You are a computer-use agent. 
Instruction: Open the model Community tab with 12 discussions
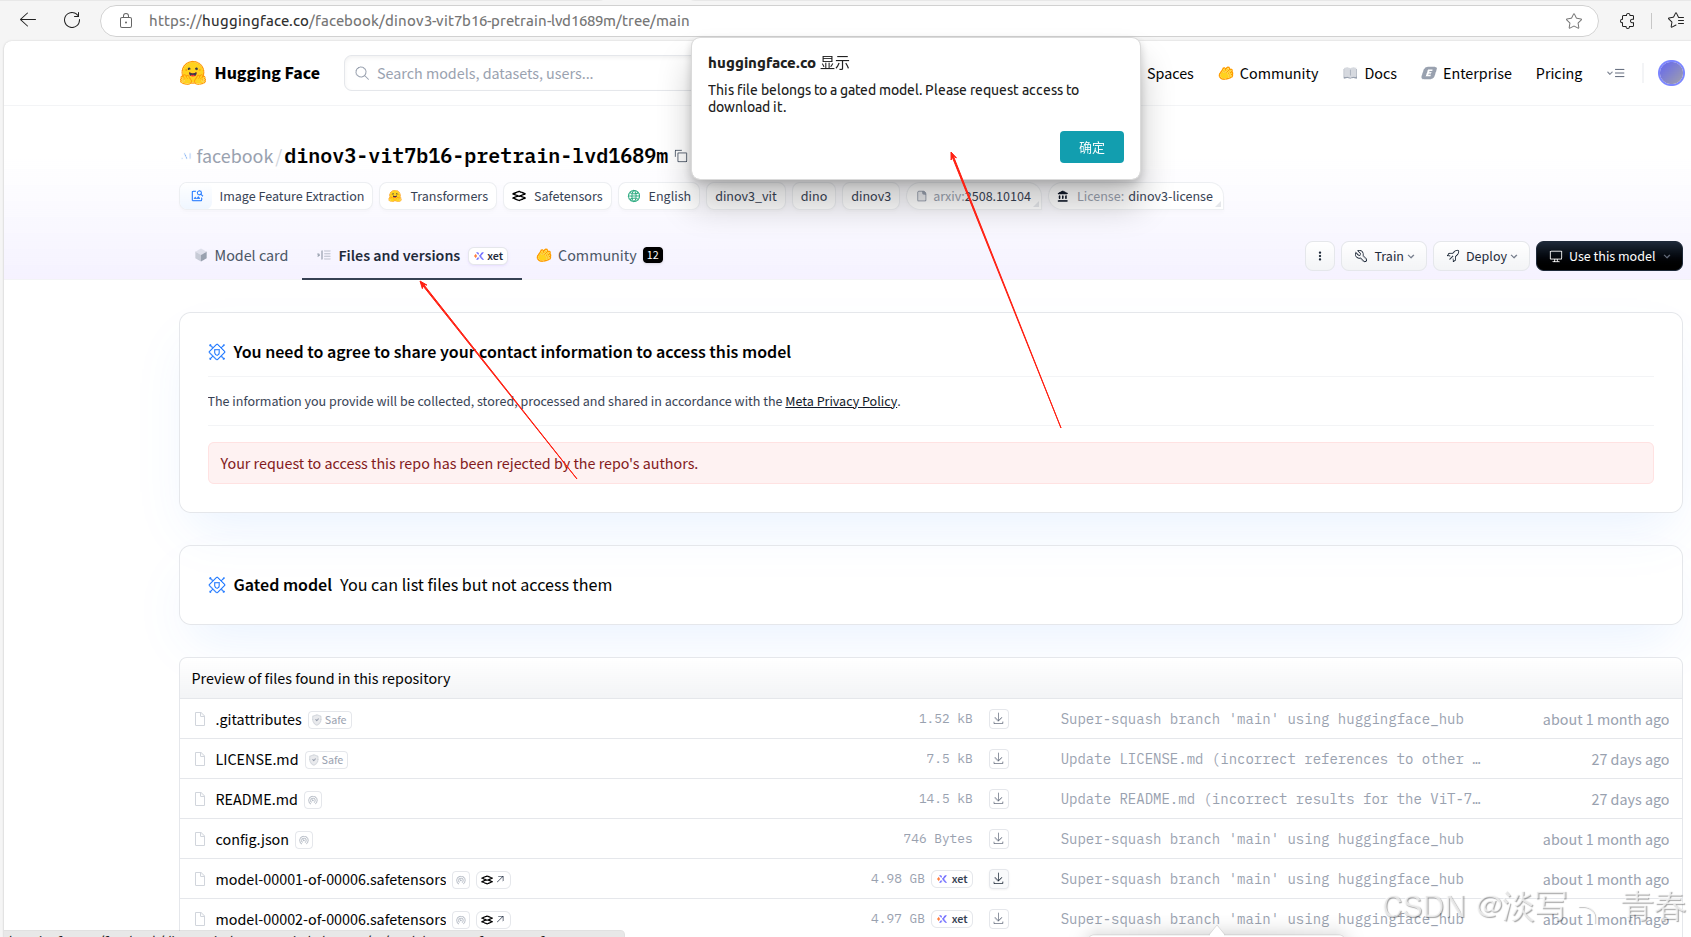pyautogui.click(x=599, y=256)
